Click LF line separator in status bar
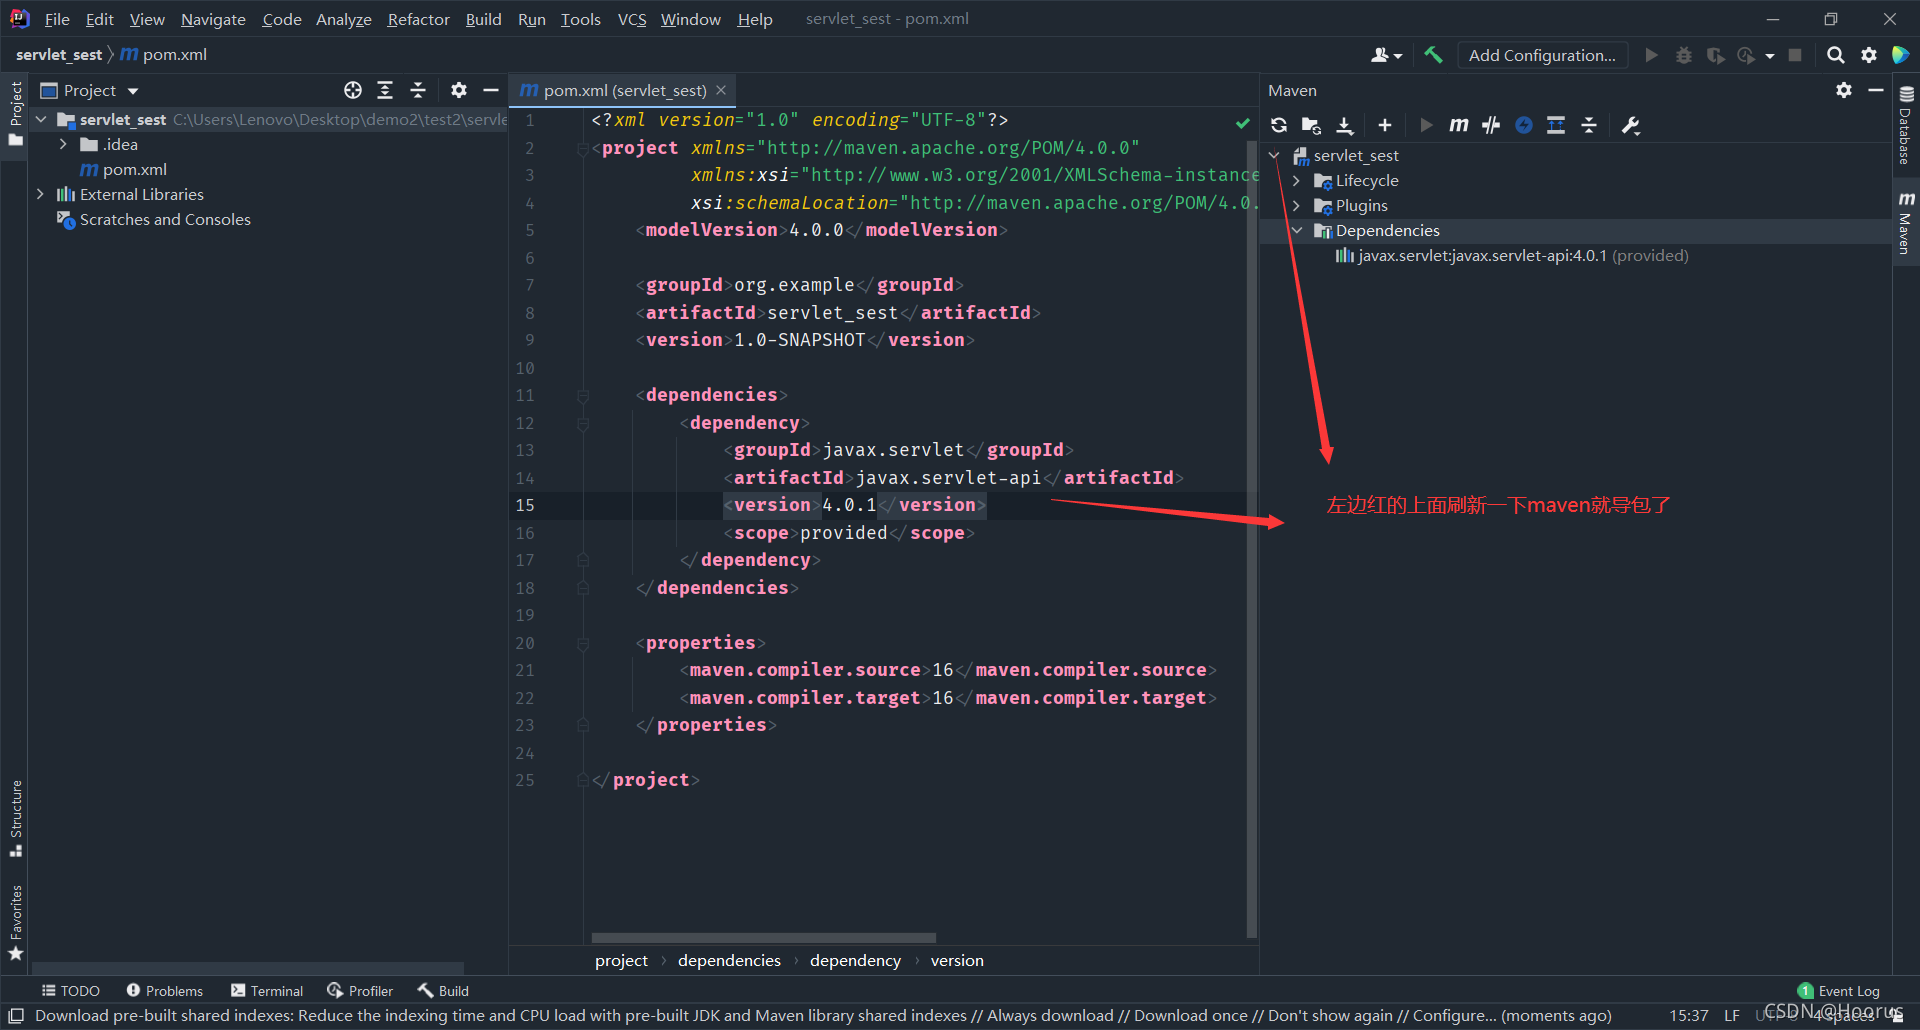 (x=1732, y=1015)
